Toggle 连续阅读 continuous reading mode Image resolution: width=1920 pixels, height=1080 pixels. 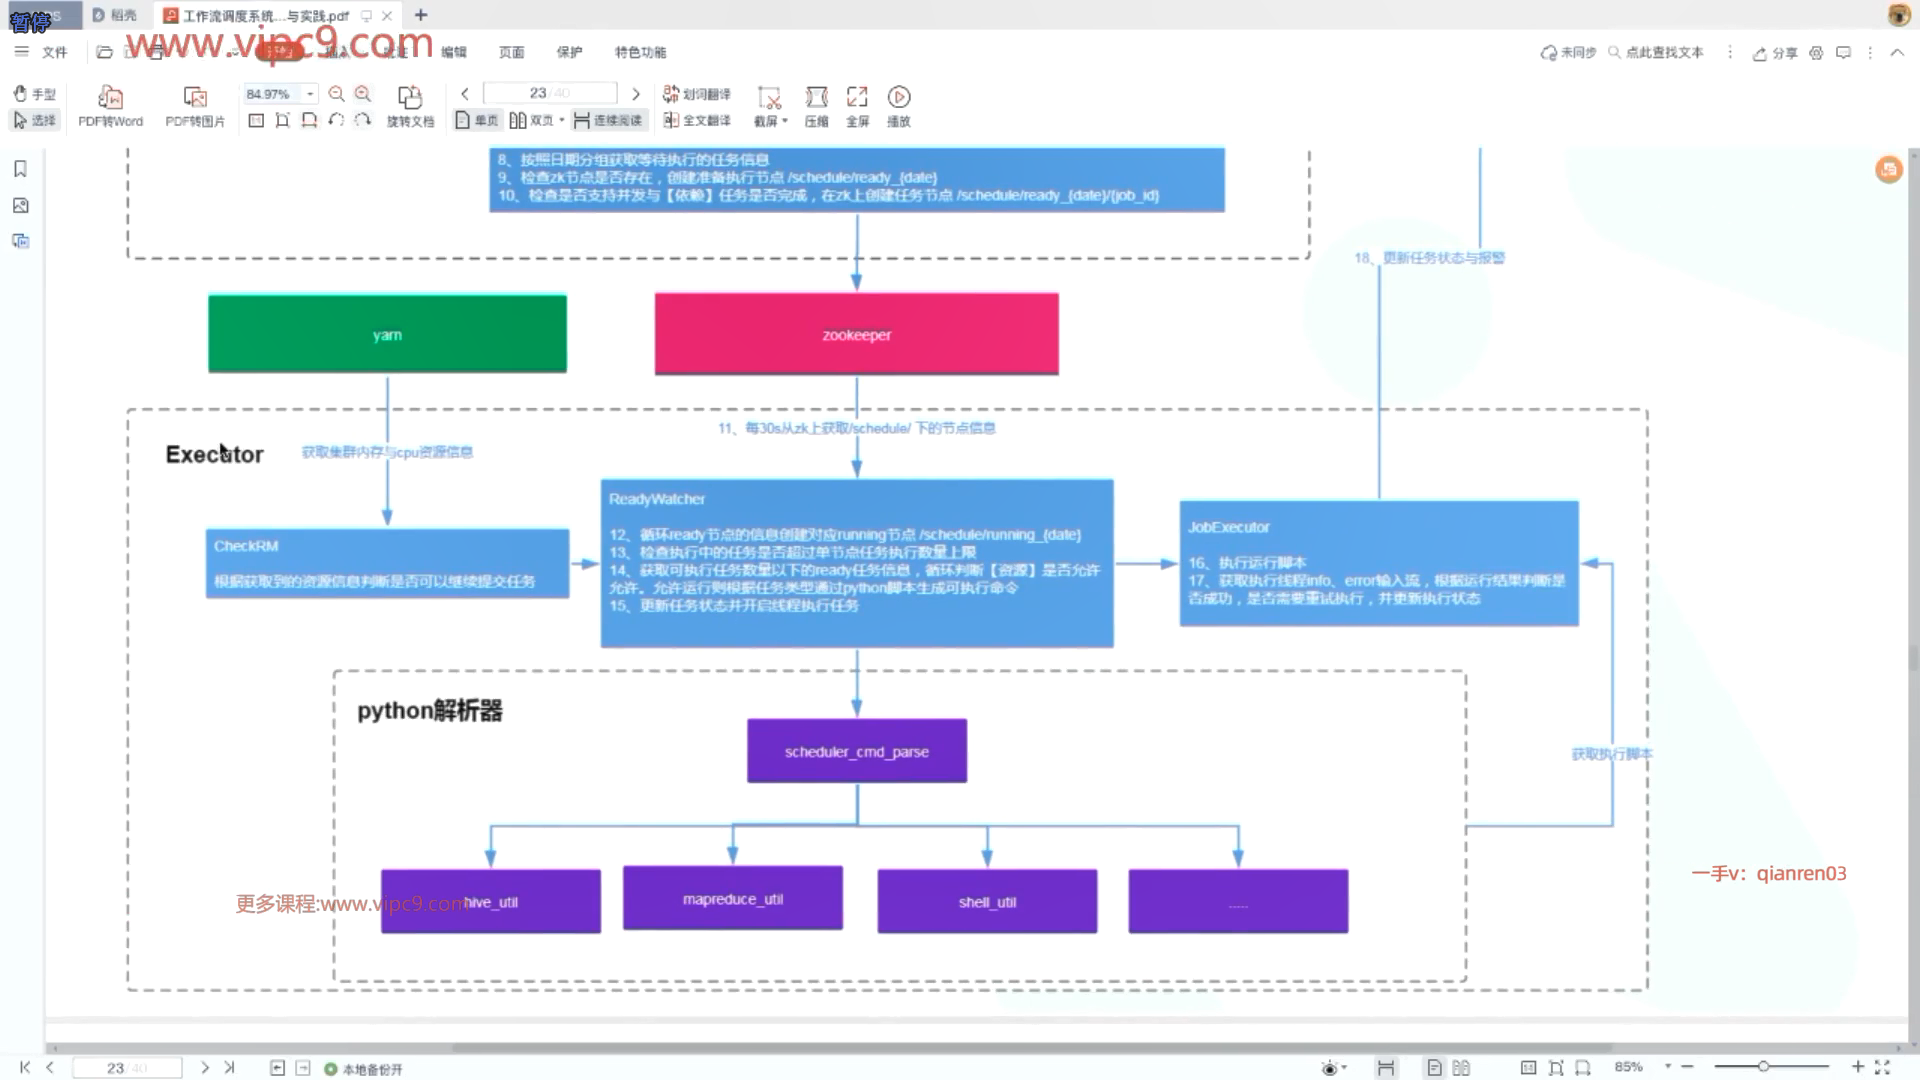click(609, 121)
